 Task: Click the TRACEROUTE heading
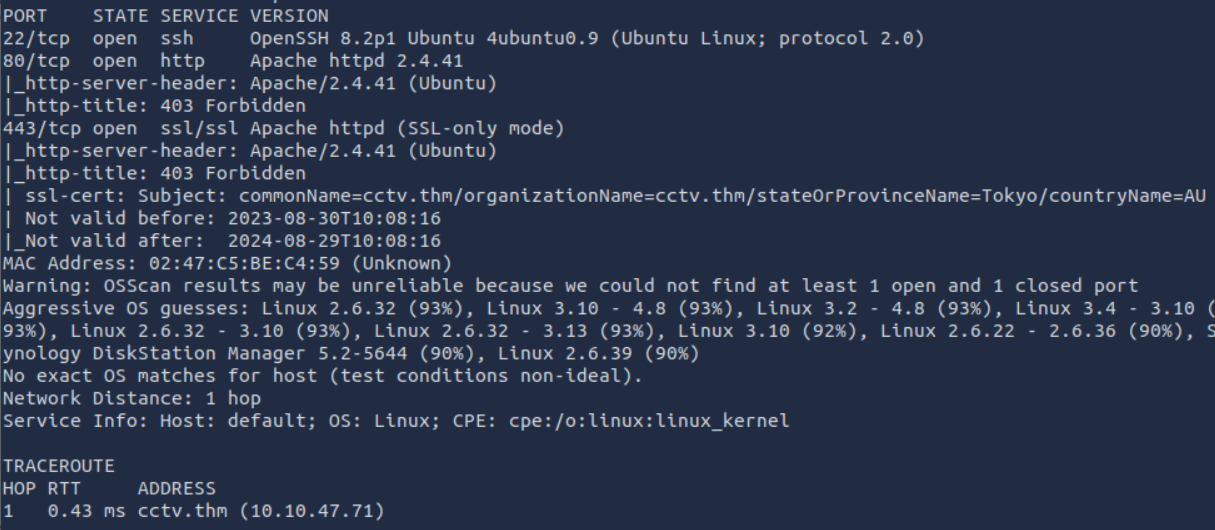58,466
